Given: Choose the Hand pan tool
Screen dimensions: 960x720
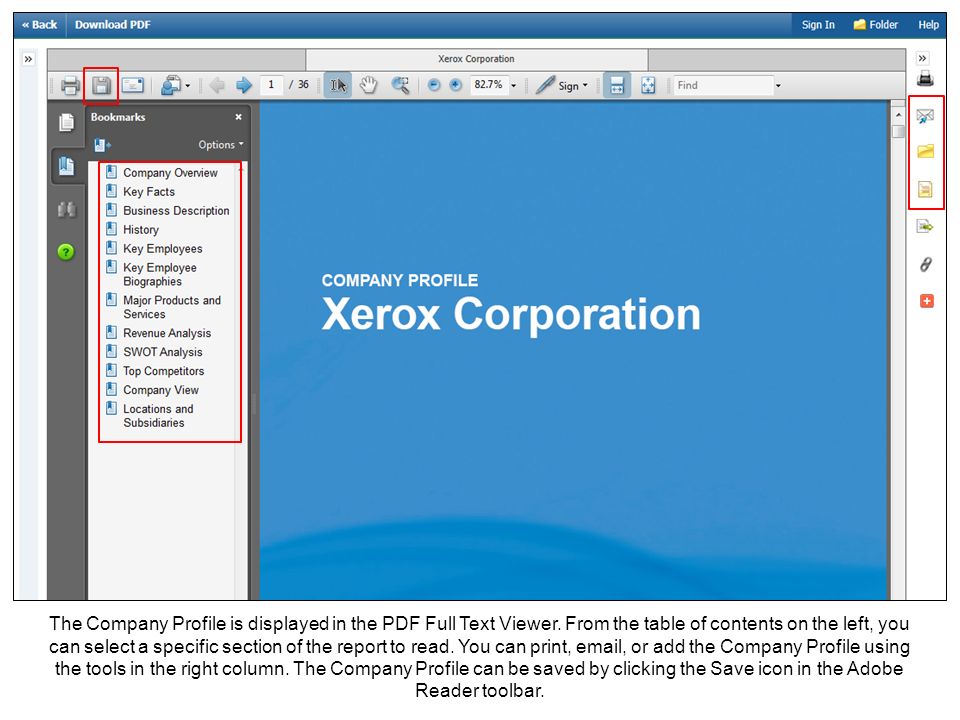Looking at the screenshot, I should 369,85.
